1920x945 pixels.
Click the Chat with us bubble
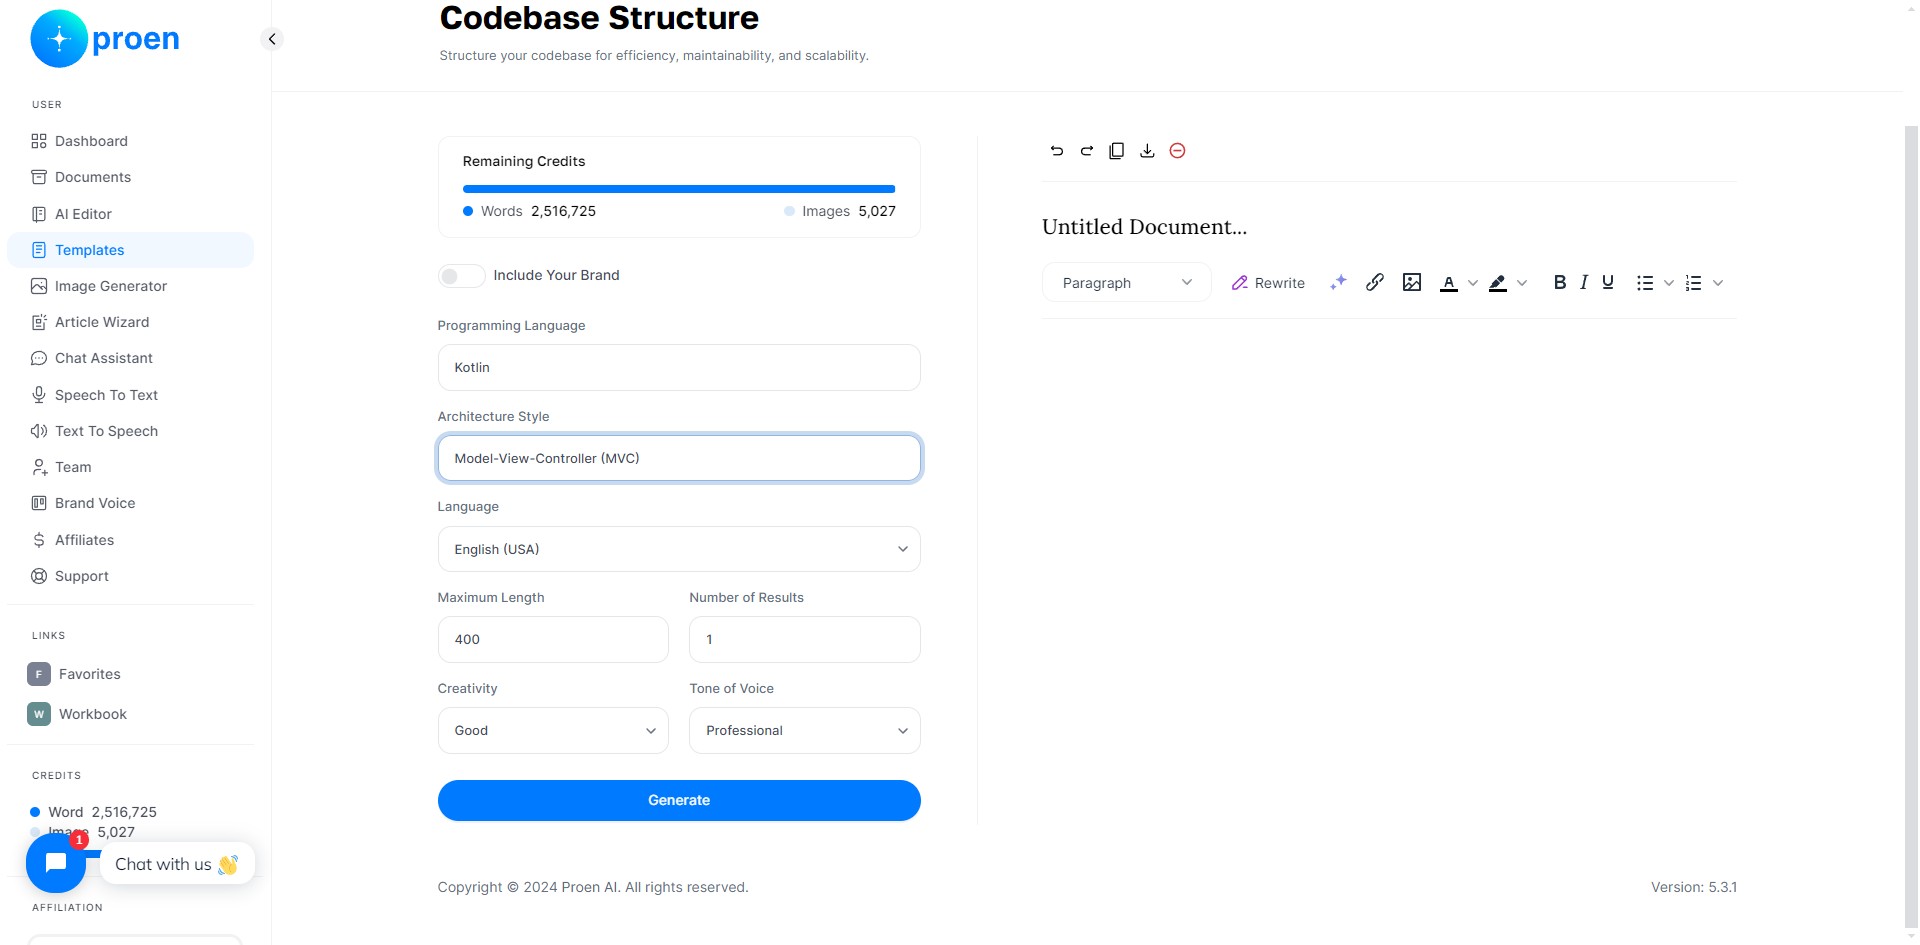(177, 864)
